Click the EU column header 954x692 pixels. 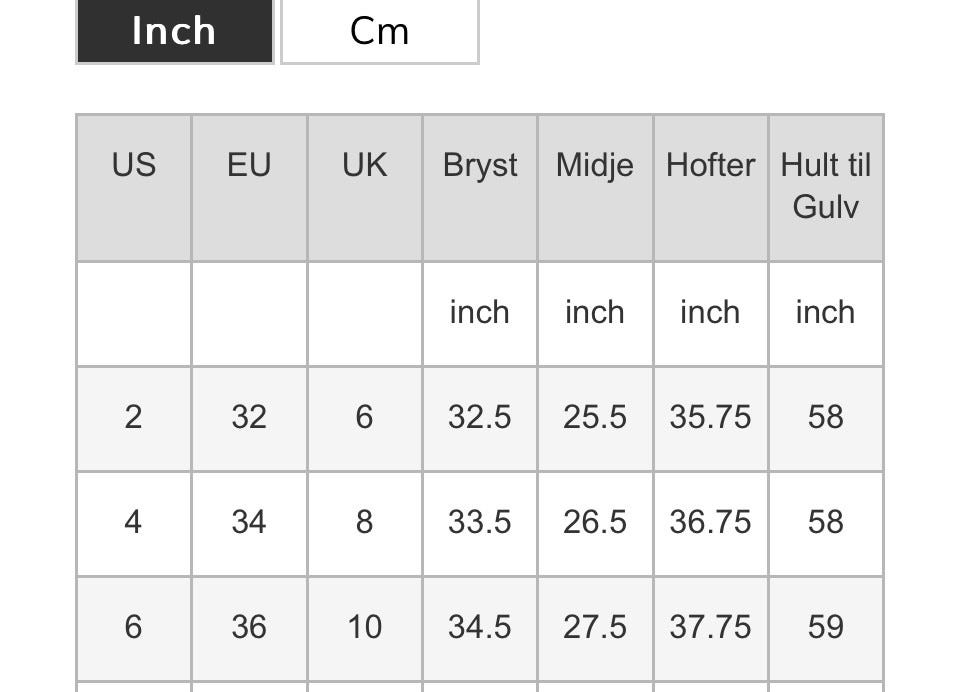249,165
